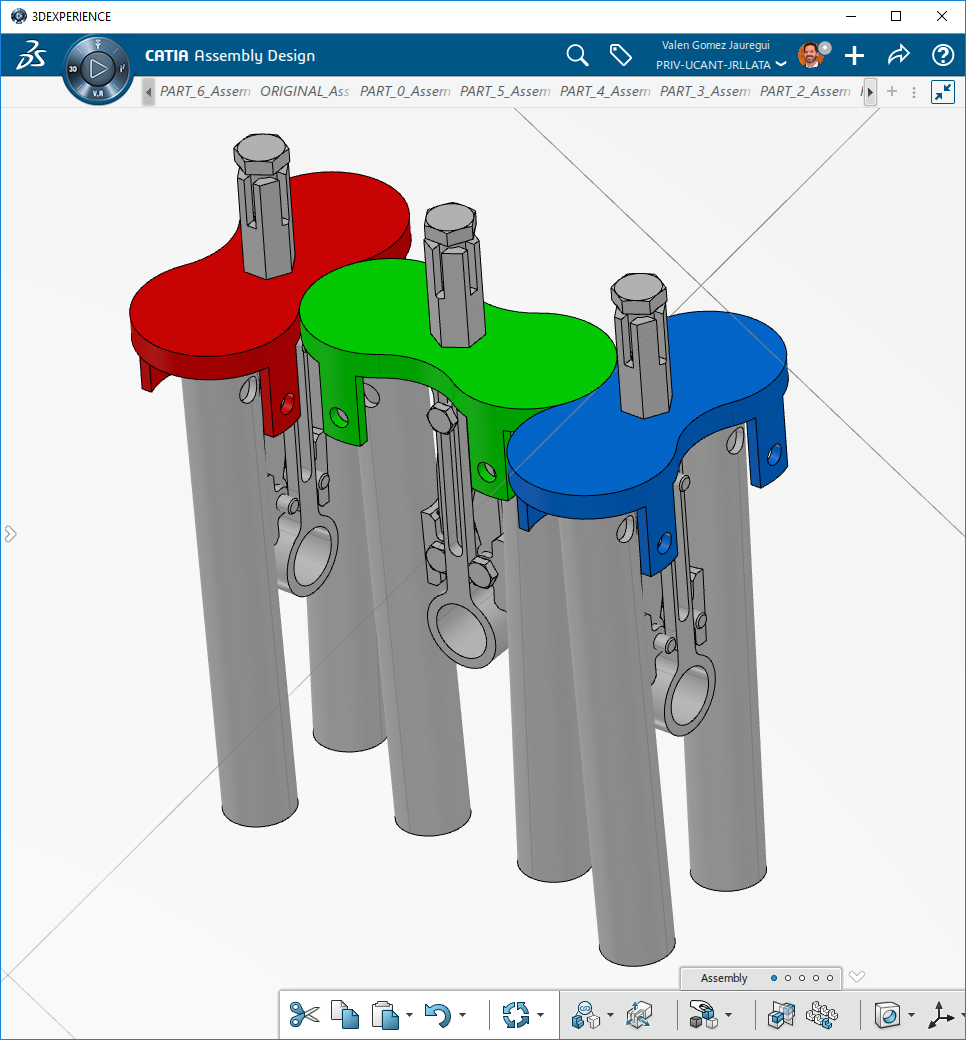Click the axis system triad icon
The width and height of the screenshot is (966, 1040).
(941, 1015)
